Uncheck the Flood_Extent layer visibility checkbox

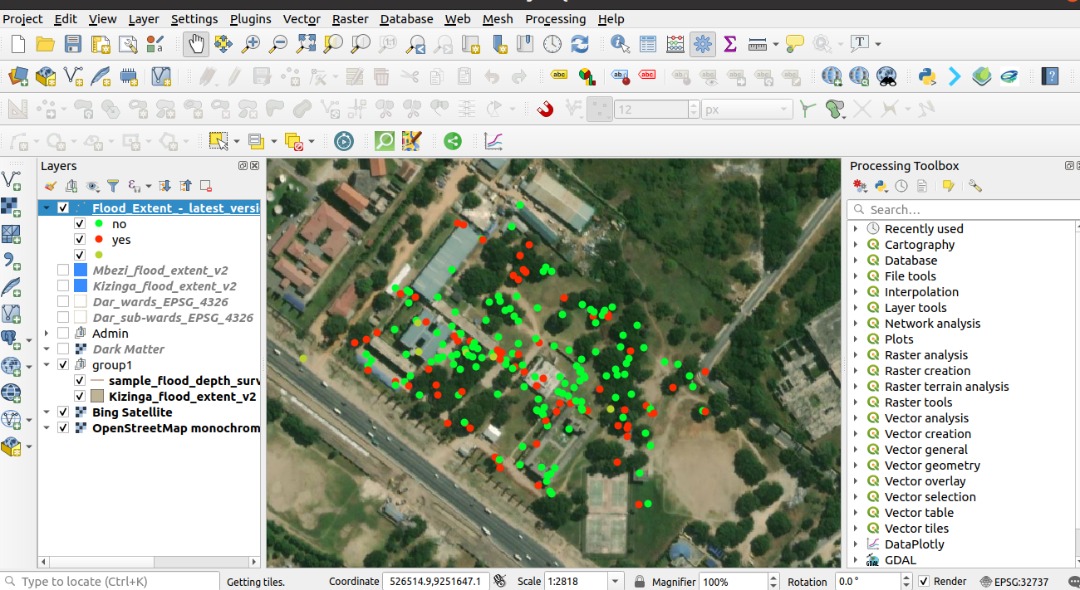[x=63, y=207]
